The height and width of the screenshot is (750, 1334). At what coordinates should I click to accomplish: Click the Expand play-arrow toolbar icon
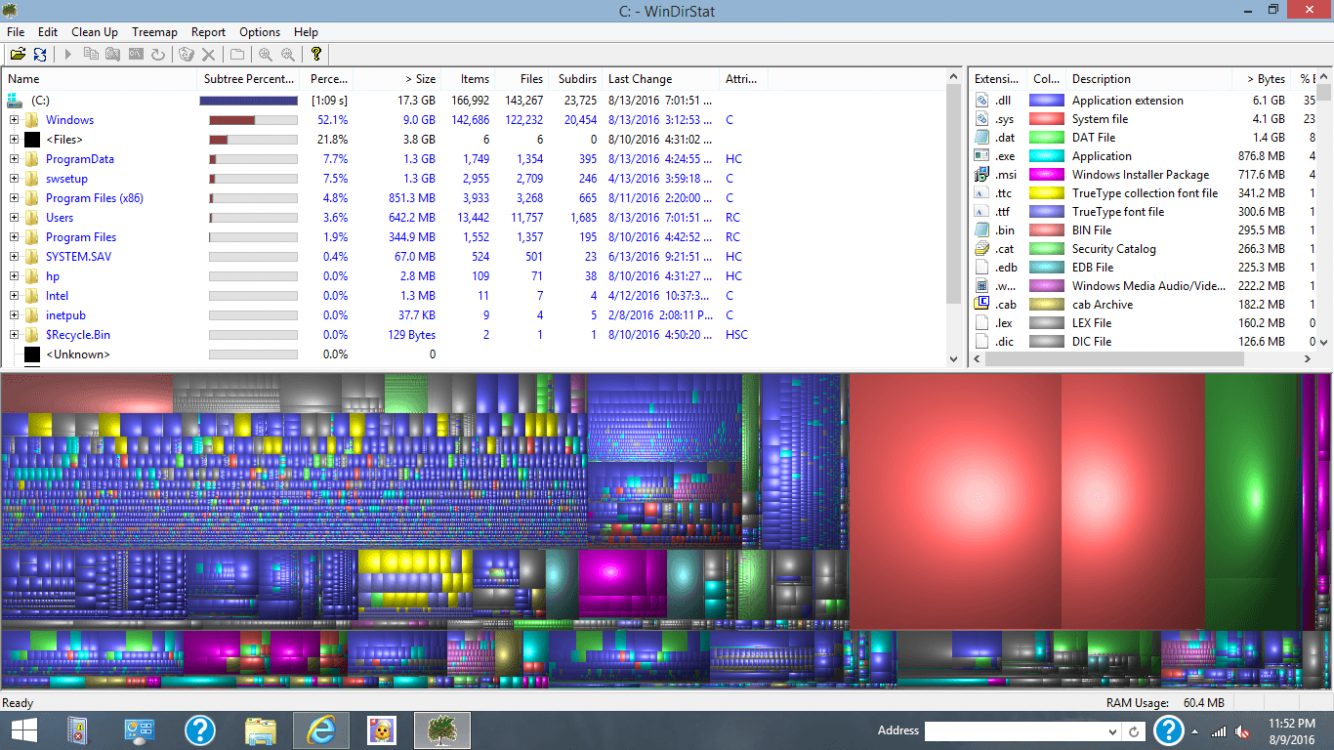tap(68, 54)
